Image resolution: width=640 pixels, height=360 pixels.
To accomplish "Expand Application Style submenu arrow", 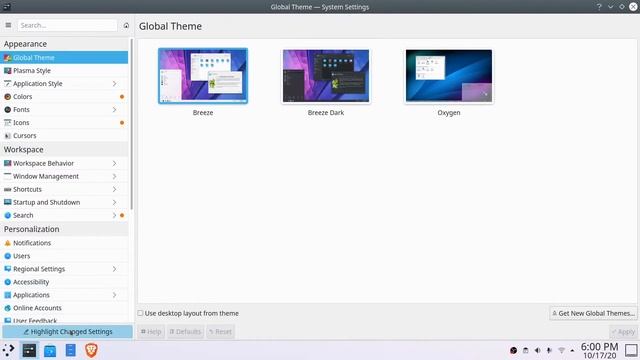I will [x=114, y=84].
